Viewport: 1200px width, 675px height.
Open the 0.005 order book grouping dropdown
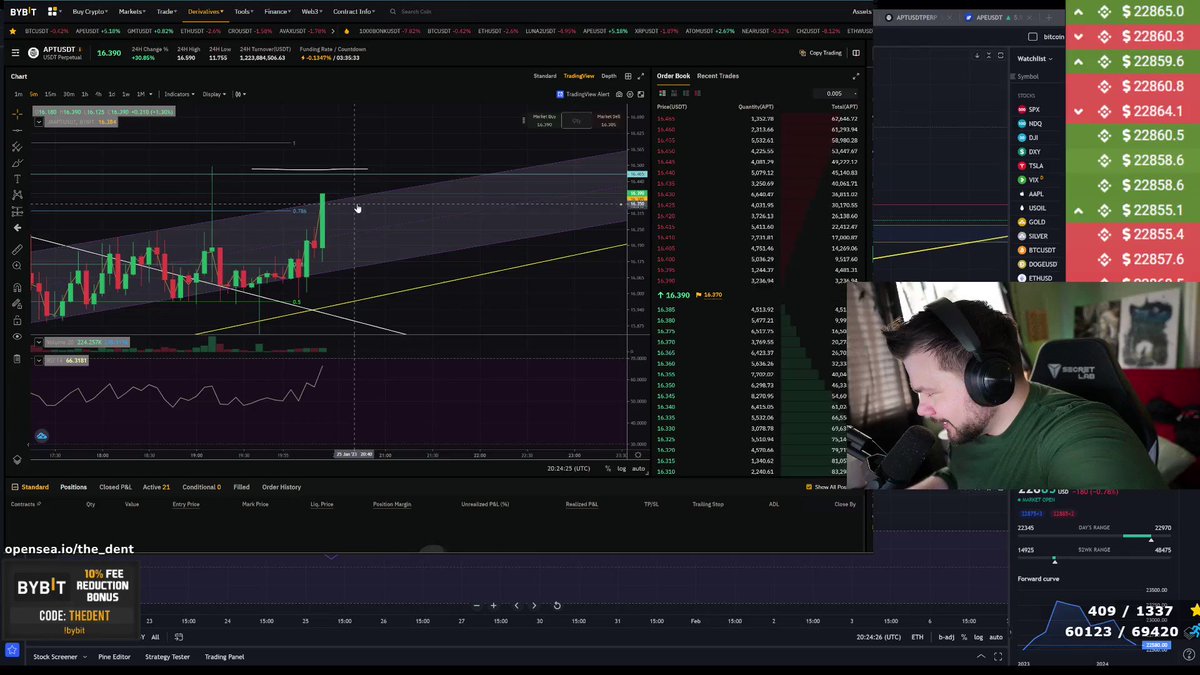pos(833,93)
